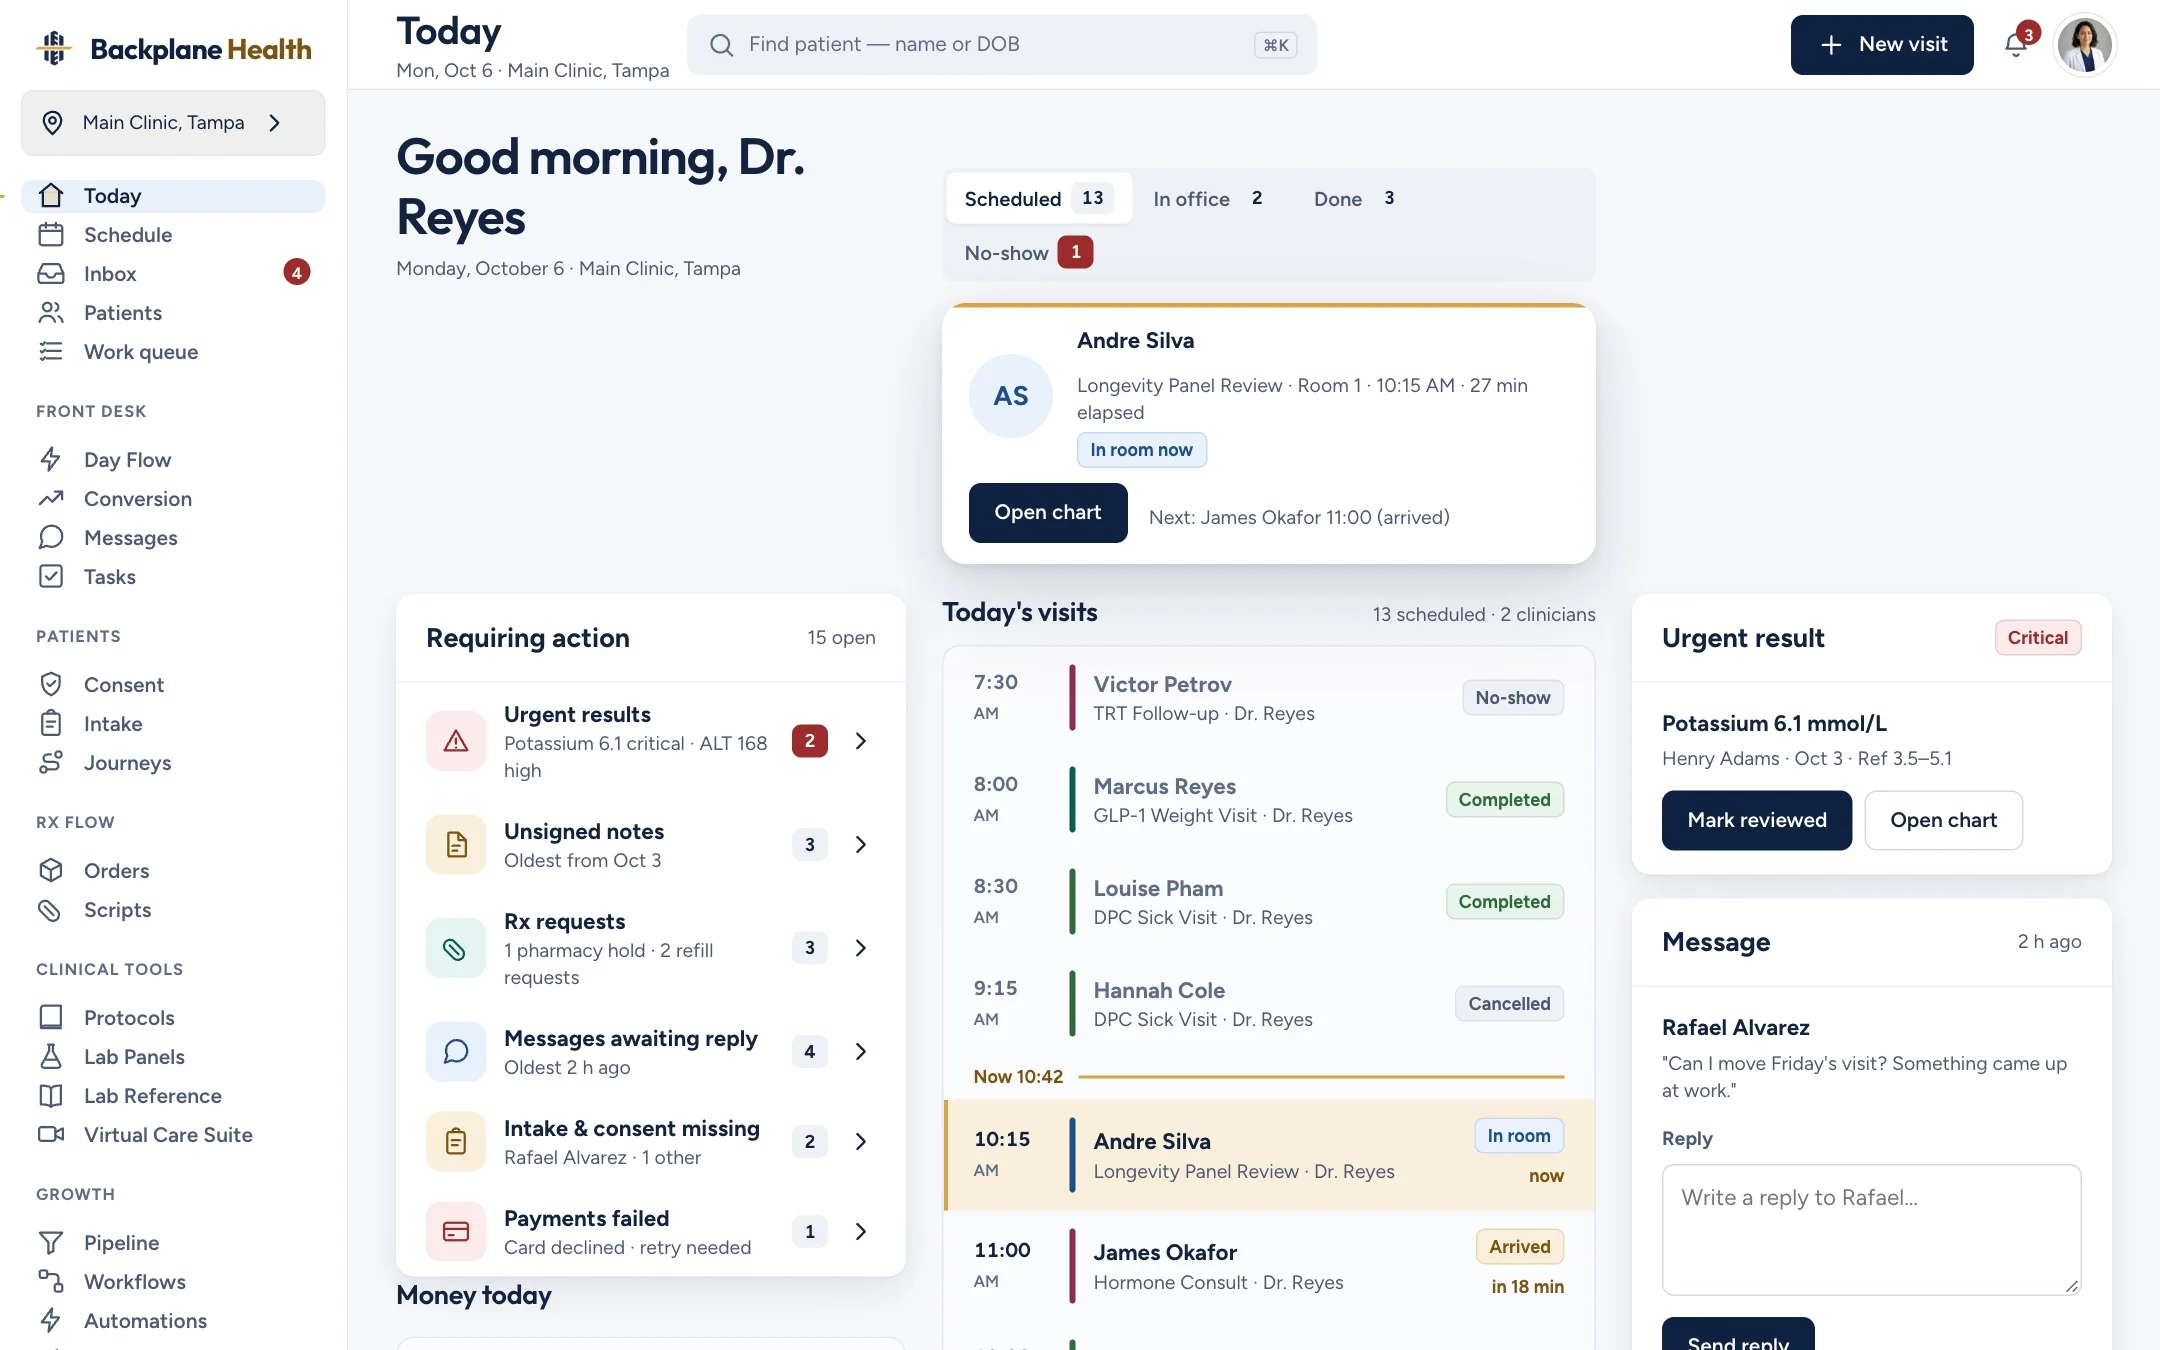Select the Patients people icon
Screen dimensions: 2160x1350
point(51,313)
